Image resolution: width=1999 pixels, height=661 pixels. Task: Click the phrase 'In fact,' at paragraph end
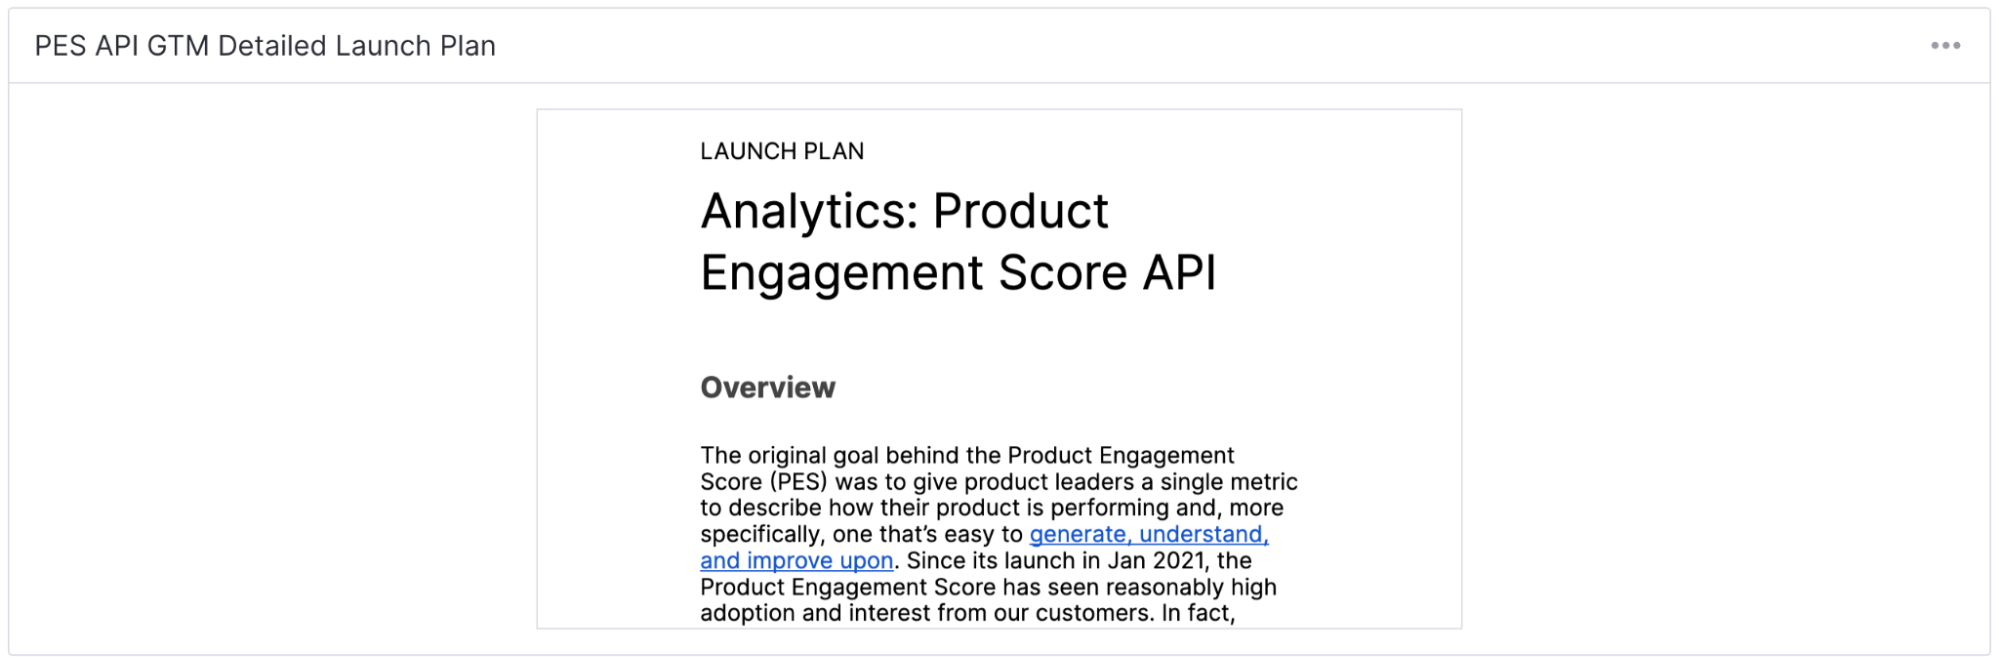1198,613
